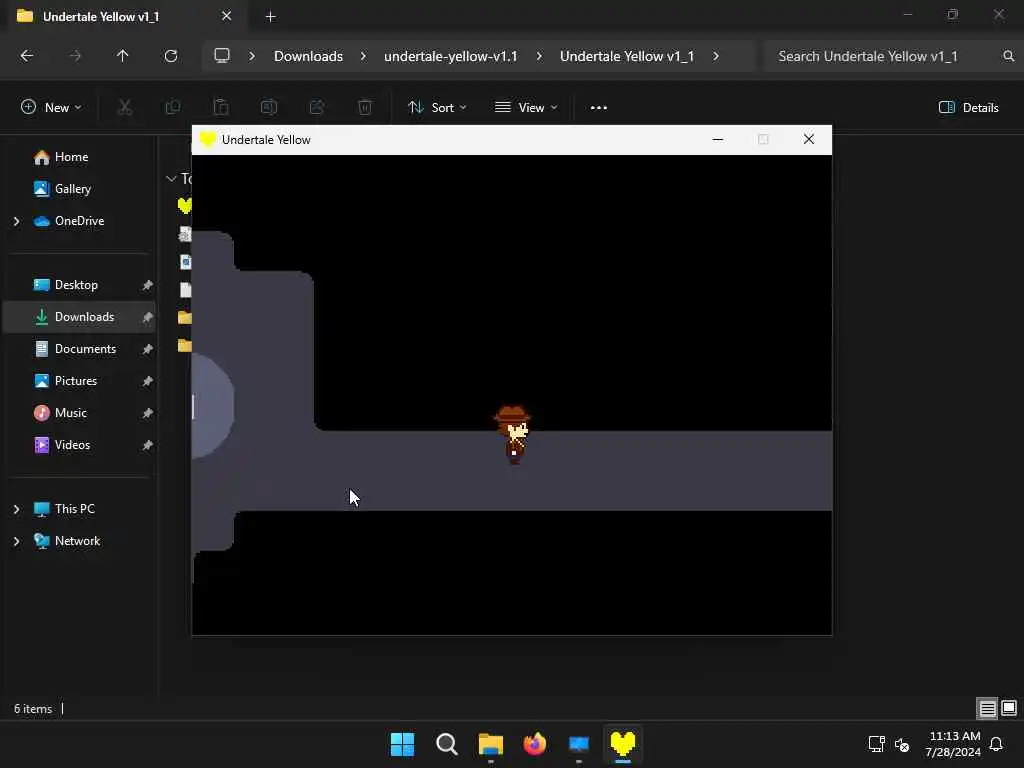
Task: Select This PC in the sidebar
Action: tap(74, 509)
